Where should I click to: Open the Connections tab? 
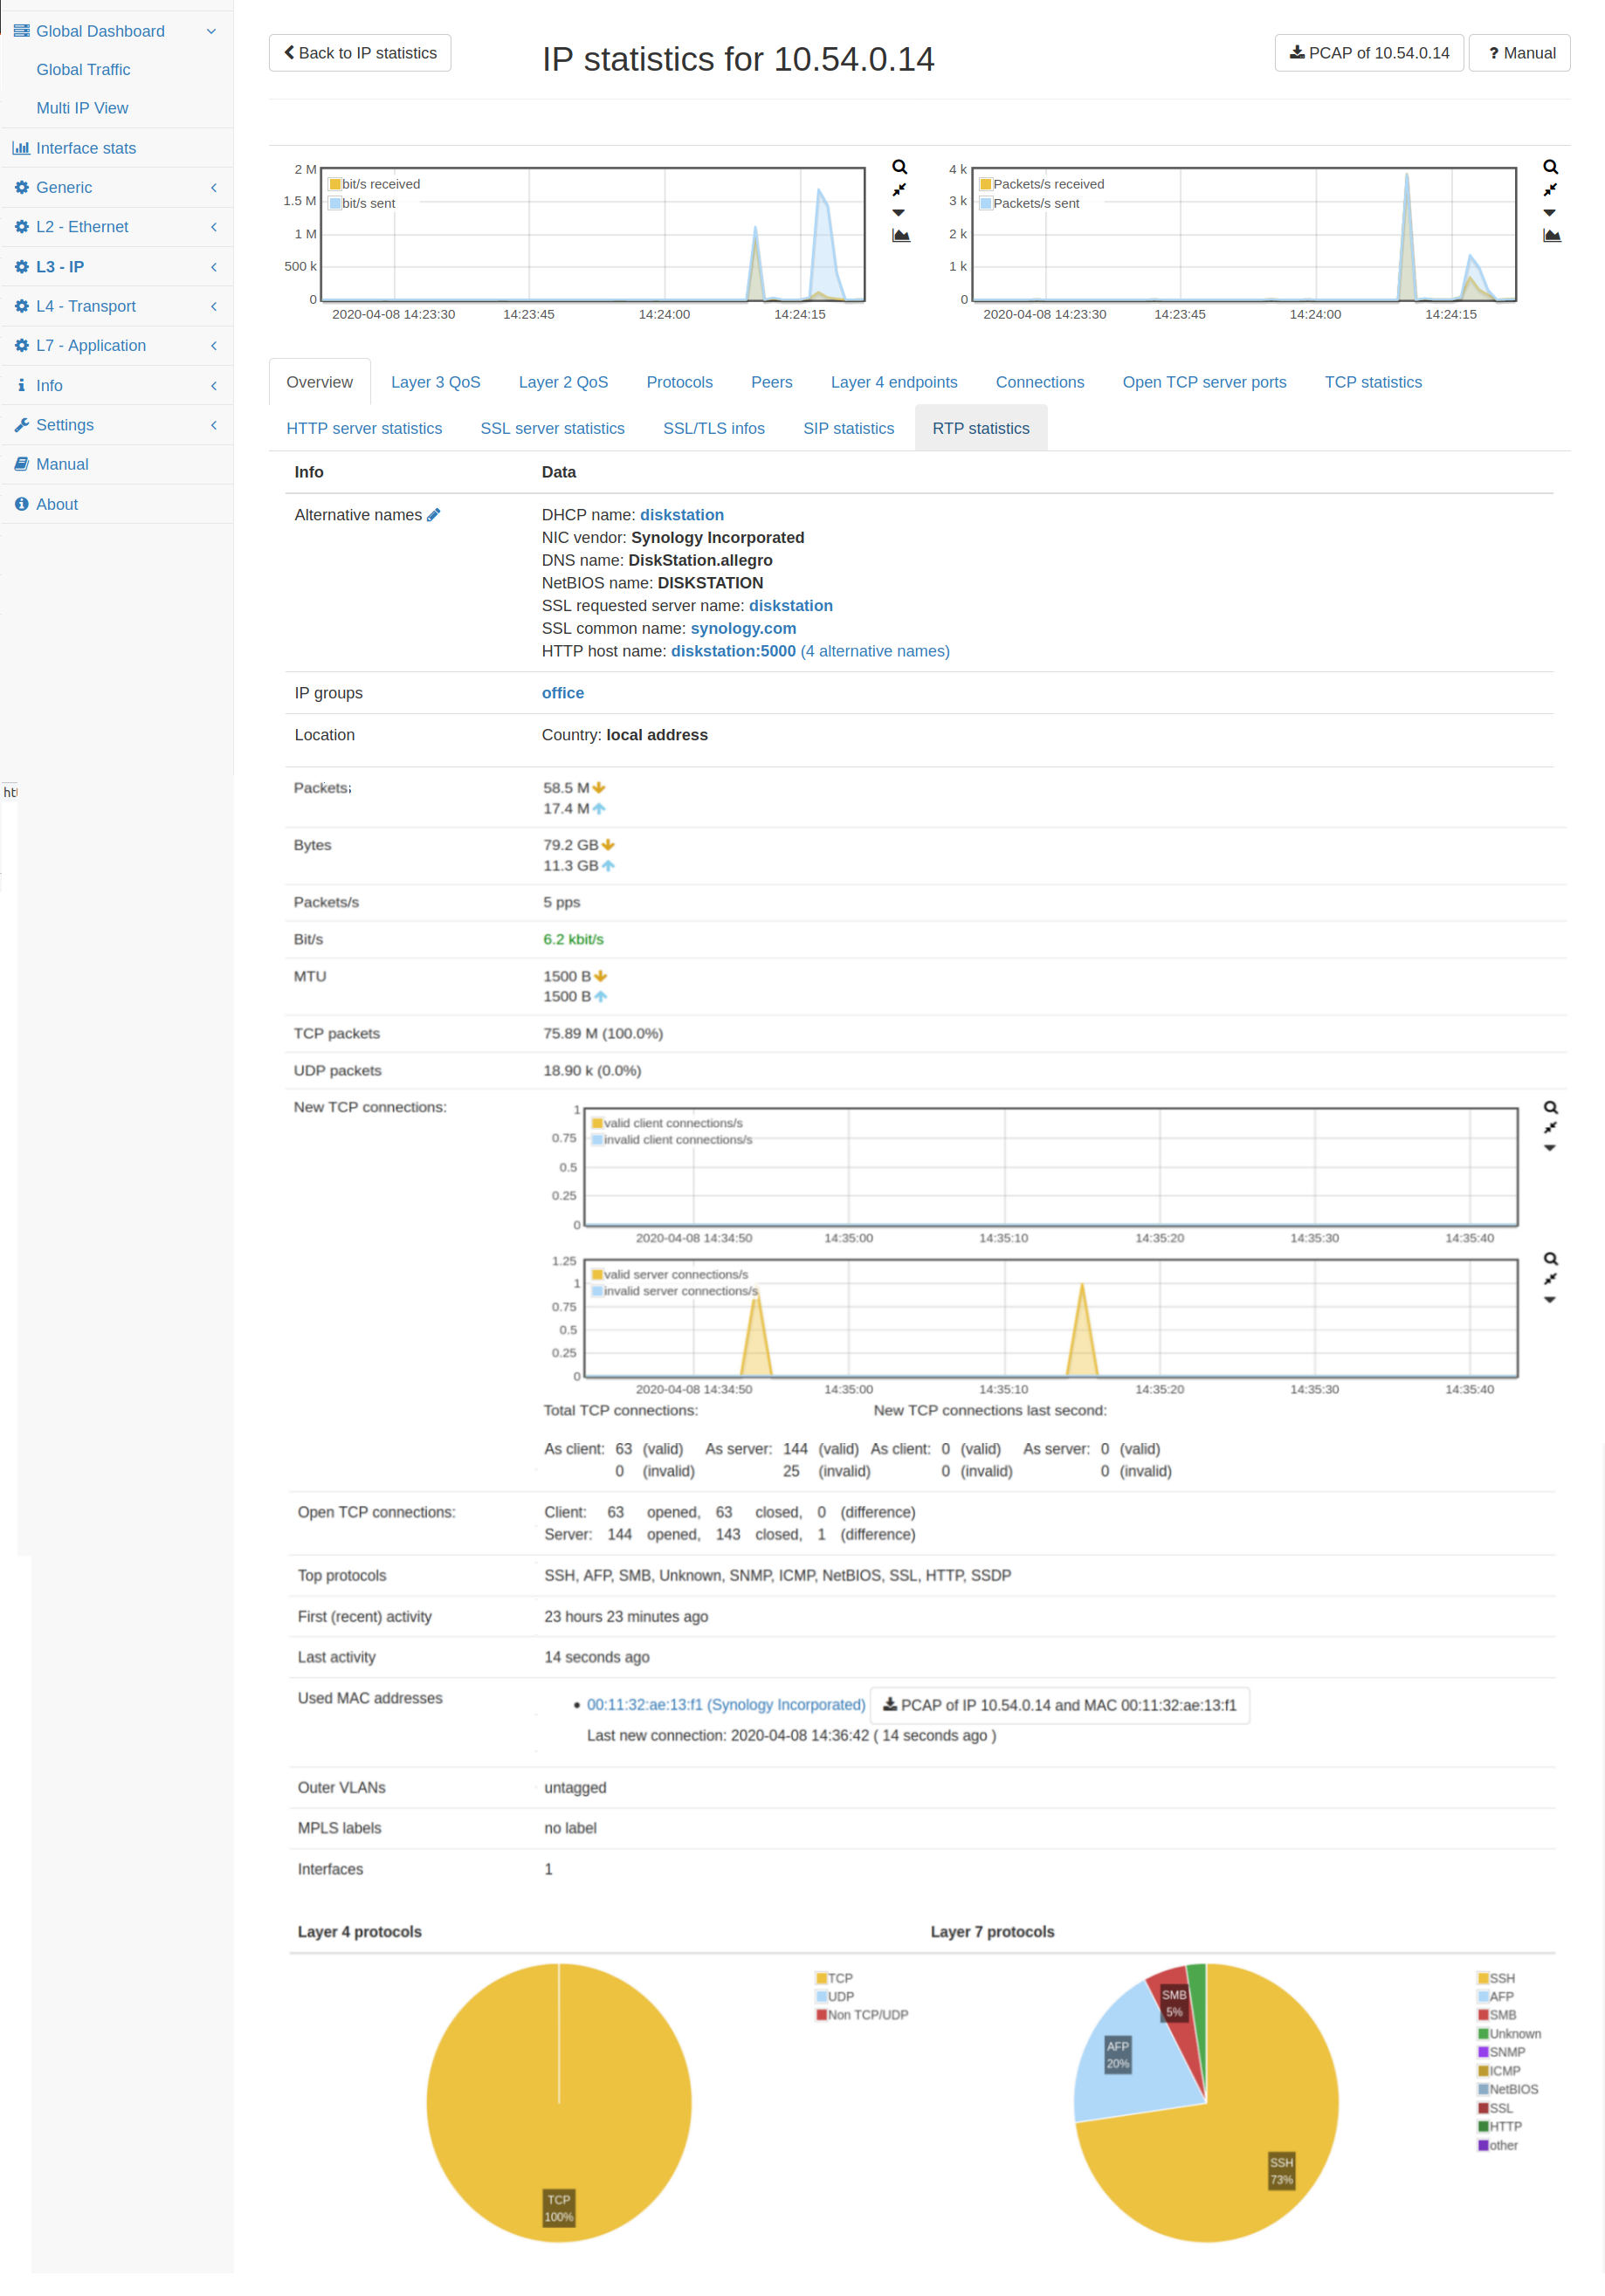click(1039, 382)
